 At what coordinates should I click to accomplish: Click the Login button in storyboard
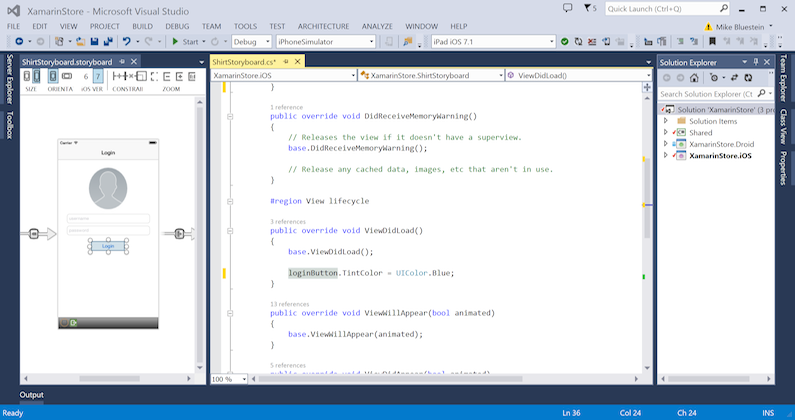pos(108,246)
